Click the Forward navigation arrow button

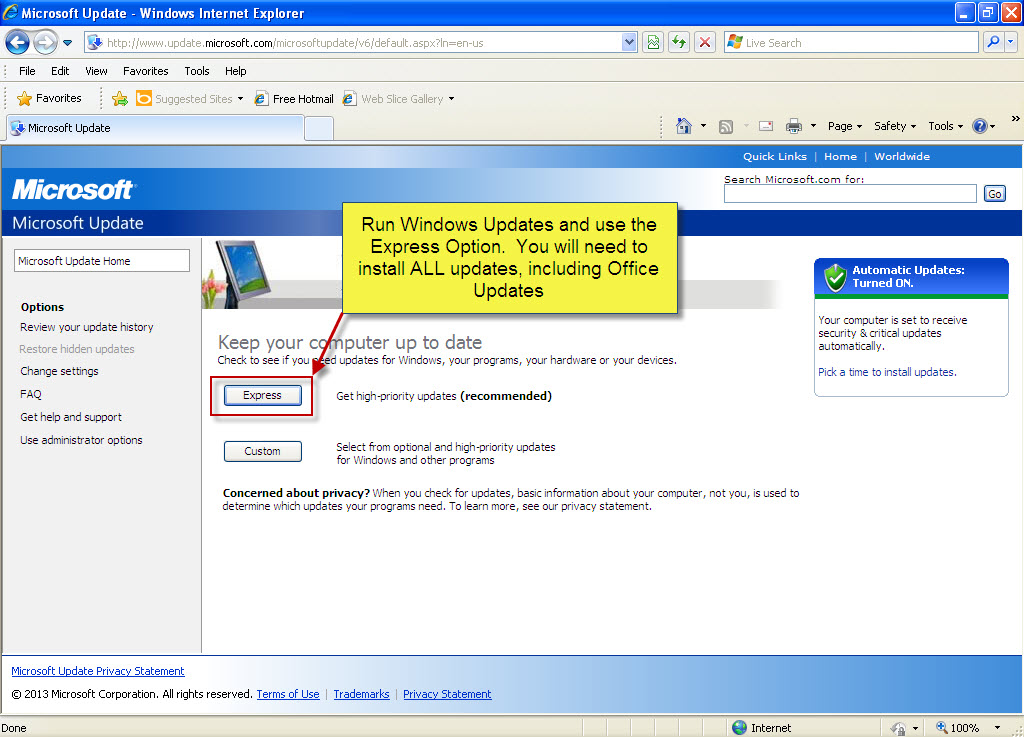tap(45, 43)
